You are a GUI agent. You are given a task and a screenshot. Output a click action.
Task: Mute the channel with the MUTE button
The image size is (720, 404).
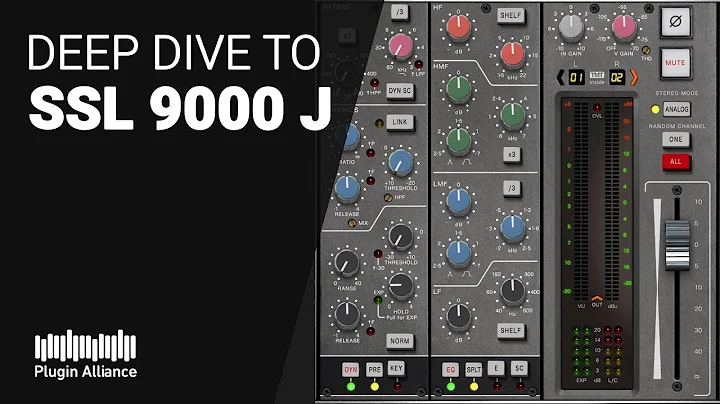(675, 62)
